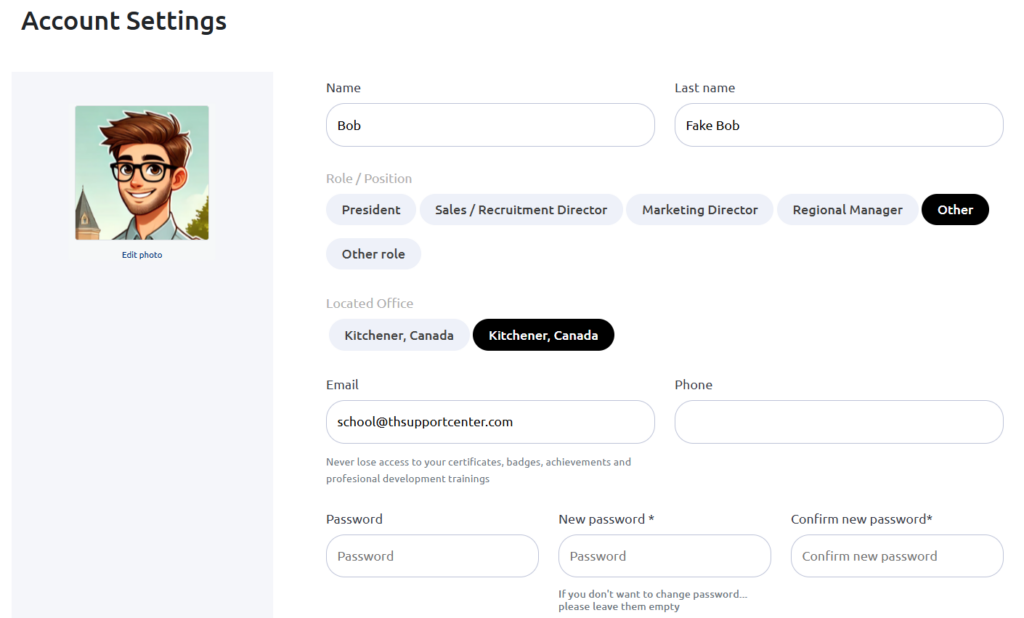Click the selected black Kitchener, Canada pill
The height and width of the screenshot is (618, 1024).
543,335
